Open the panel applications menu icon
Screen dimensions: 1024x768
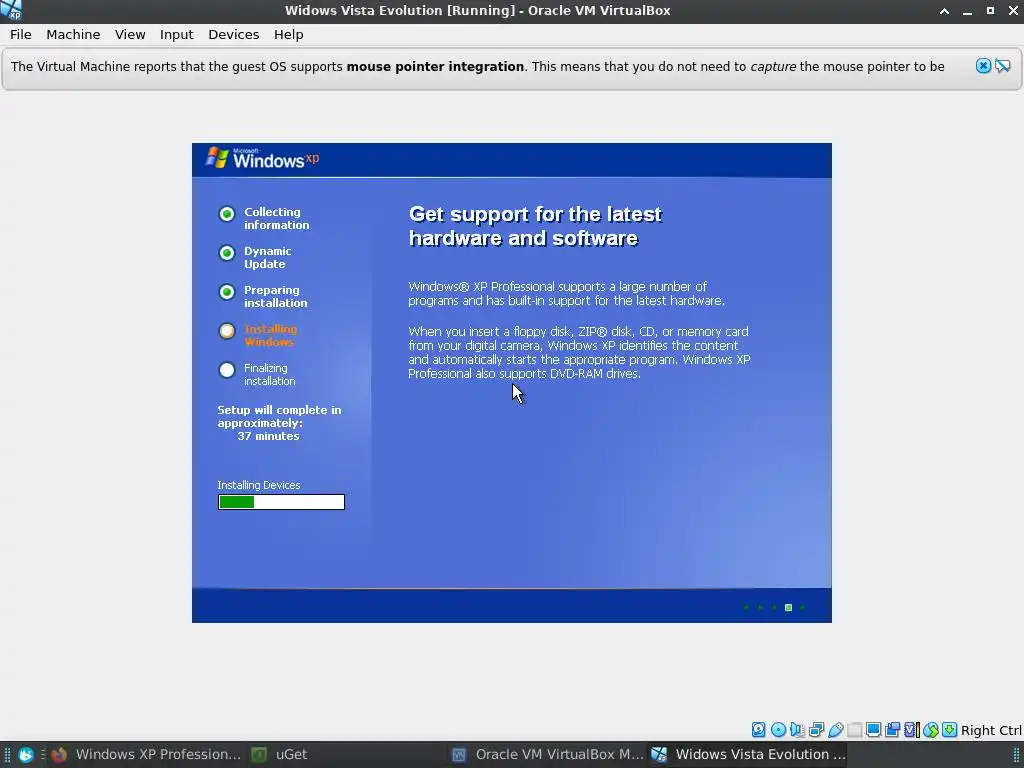[x=25, y=755]
